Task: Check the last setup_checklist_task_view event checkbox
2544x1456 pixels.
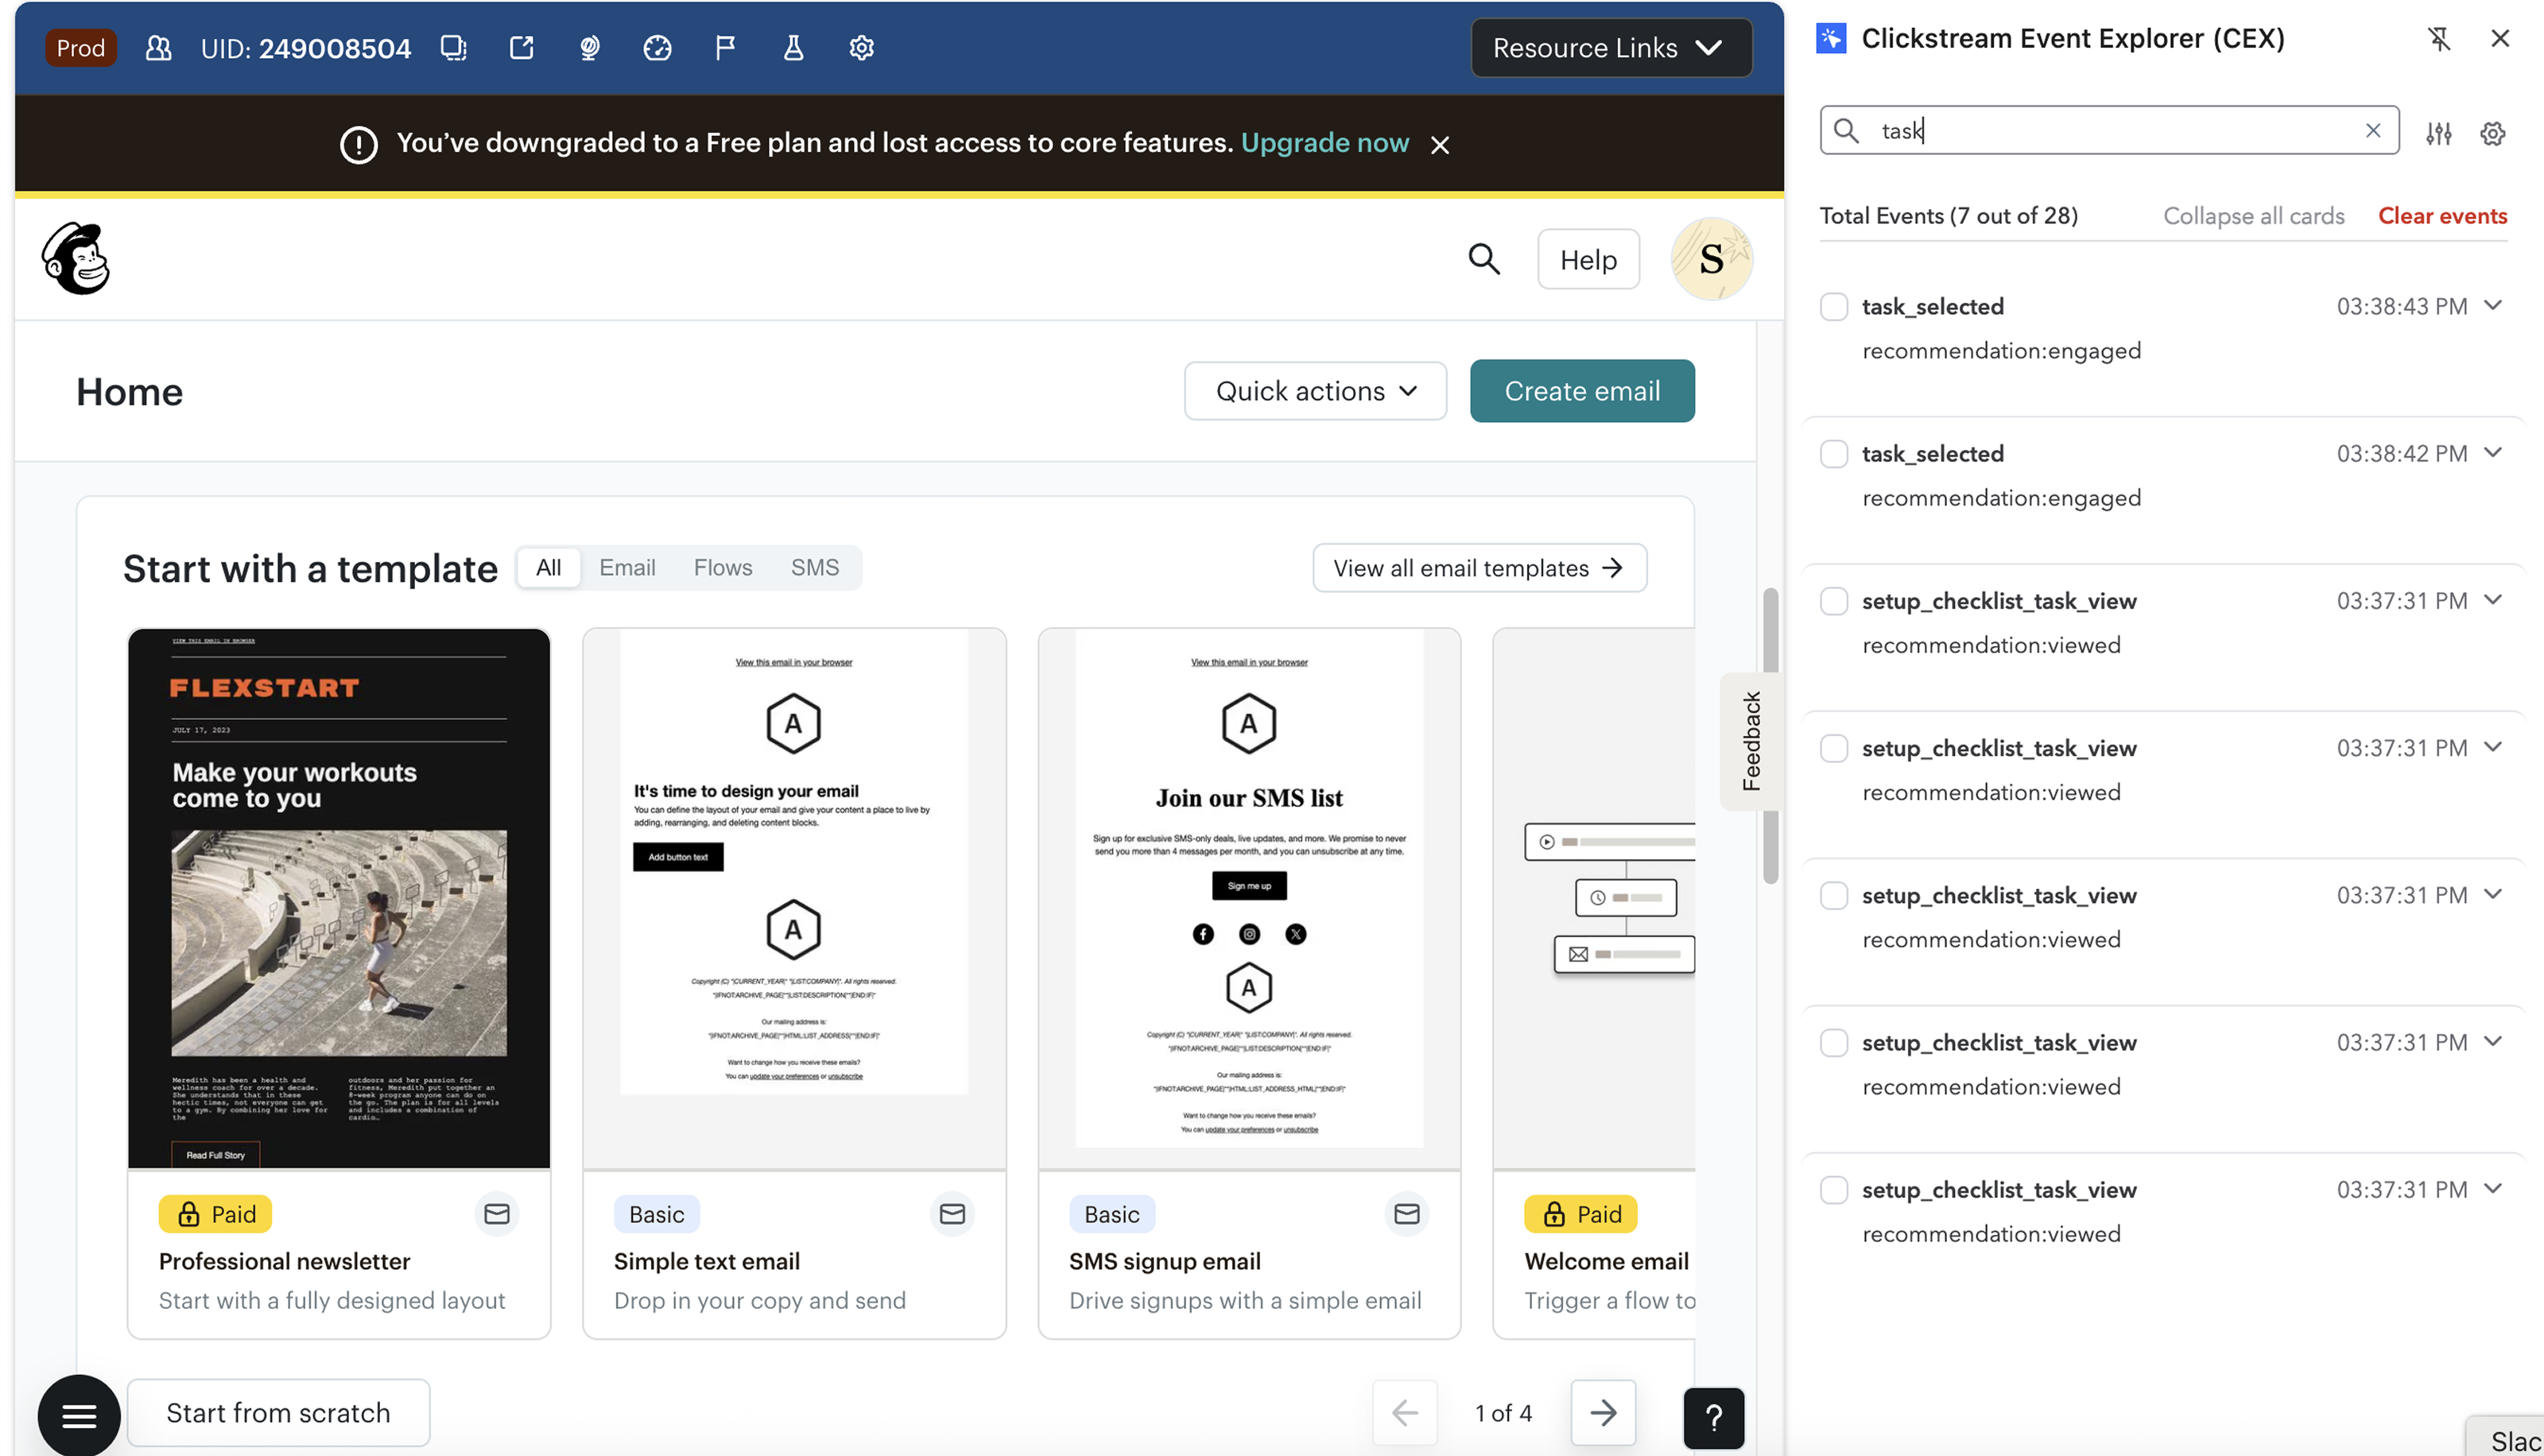Action: point(1834,1190)
